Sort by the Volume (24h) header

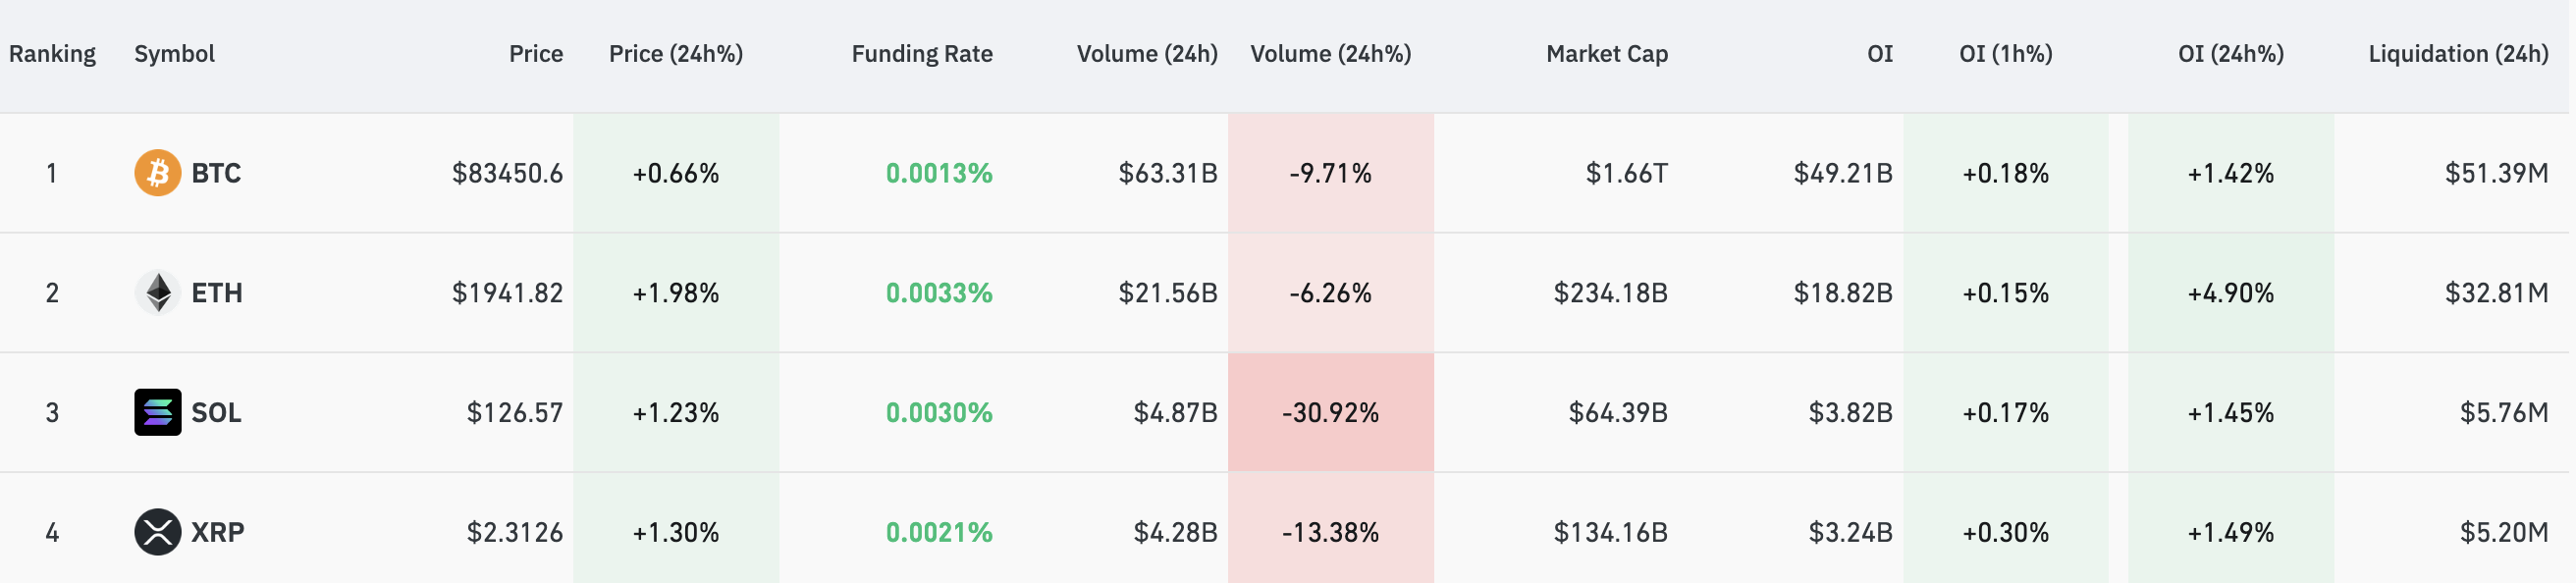1146,54
